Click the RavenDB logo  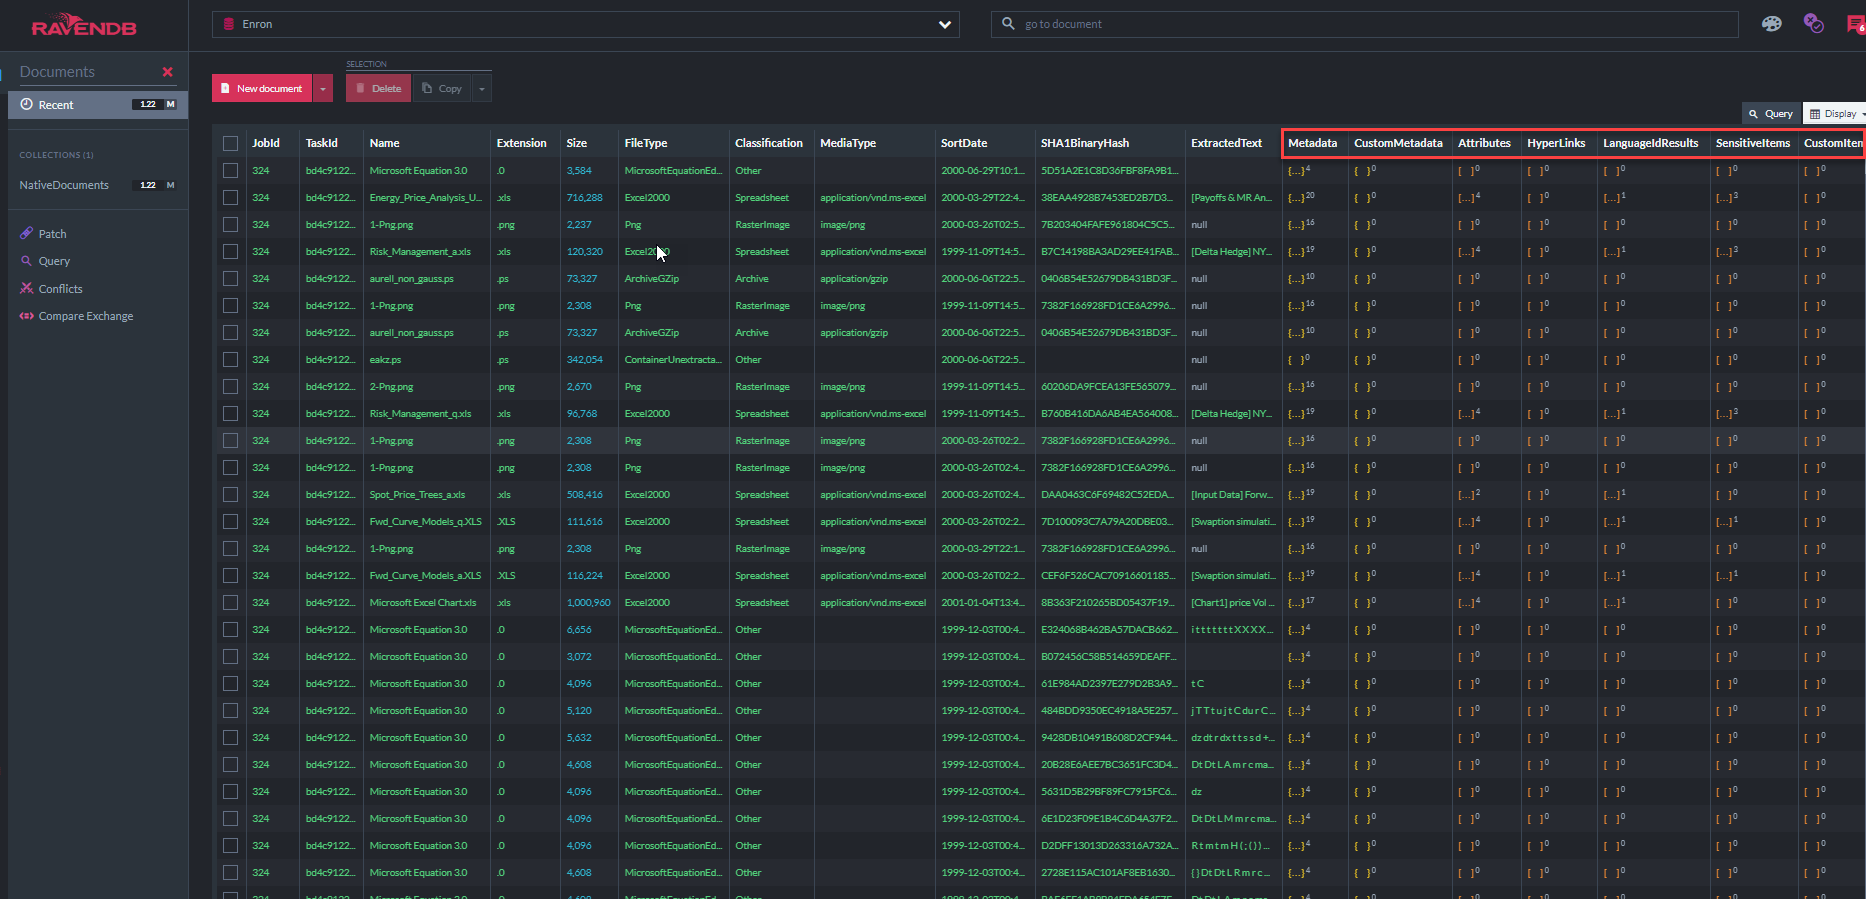pyautogui.click(x=84, y=25)
